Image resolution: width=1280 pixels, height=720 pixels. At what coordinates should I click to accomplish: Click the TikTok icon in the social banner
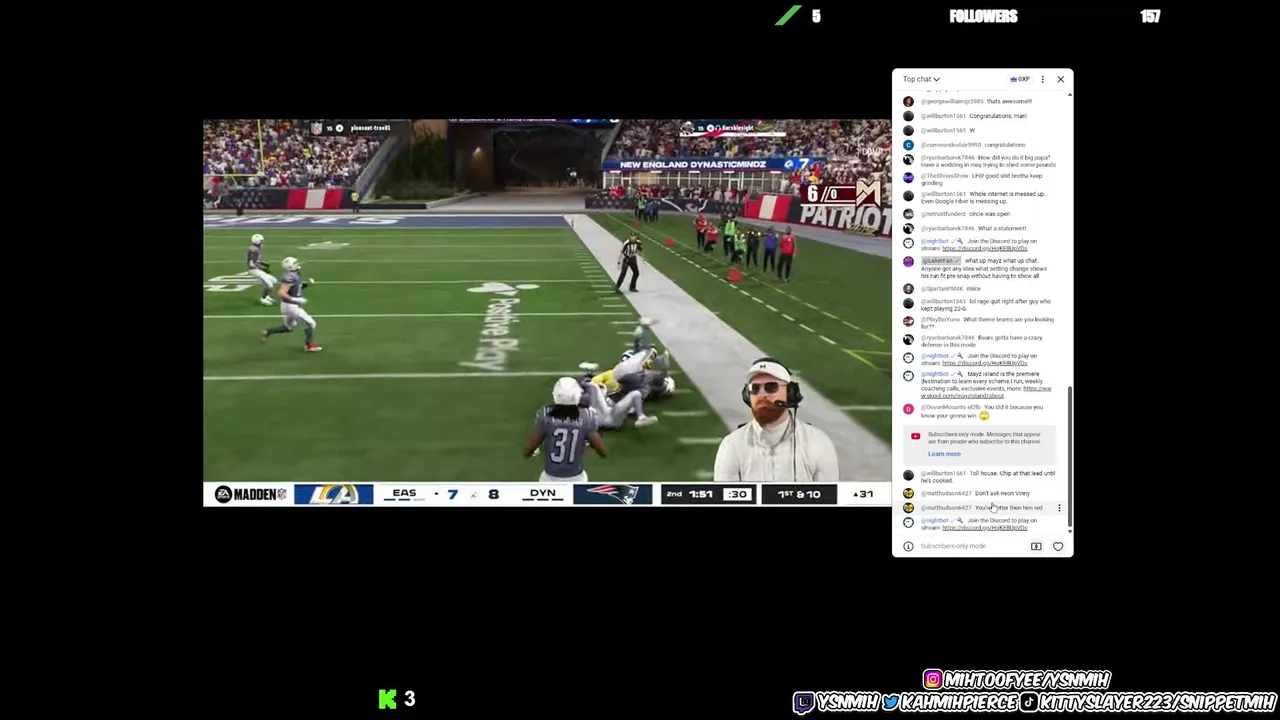click(x=1029, y=702)
